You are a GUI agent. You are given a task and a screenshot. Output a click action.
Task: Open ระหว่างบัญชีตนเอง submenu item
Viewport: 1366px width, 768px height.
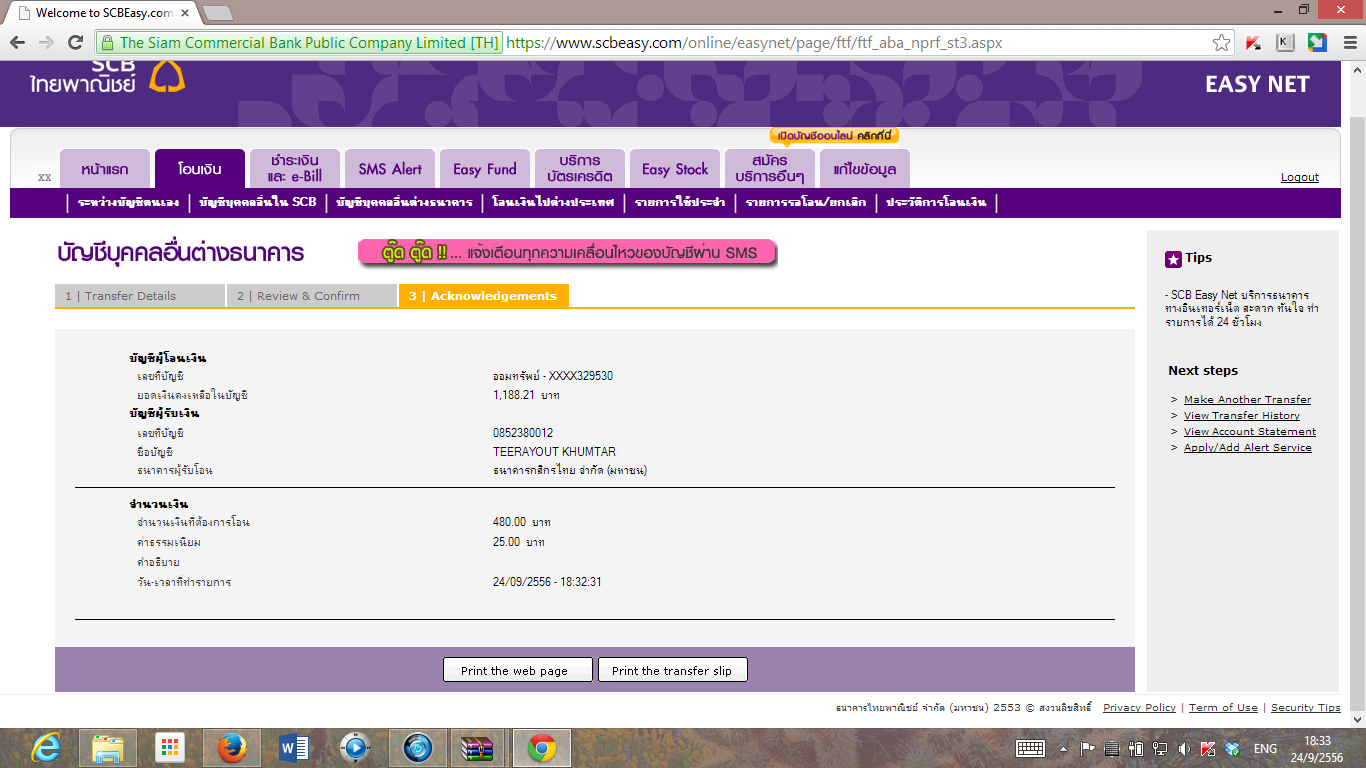click(x=128, y=203)
